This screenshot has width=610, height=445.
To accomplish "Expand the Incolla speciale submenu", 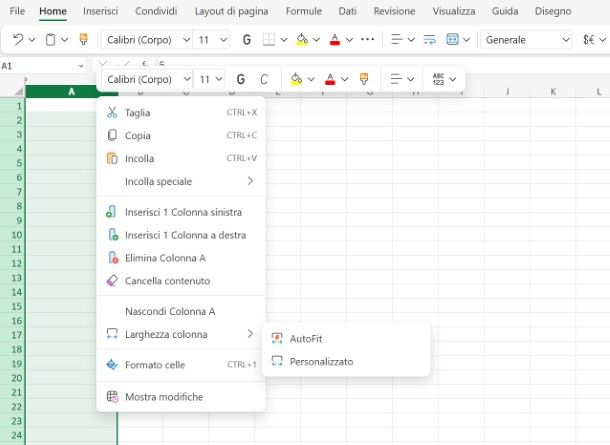I will coord(181,181).
